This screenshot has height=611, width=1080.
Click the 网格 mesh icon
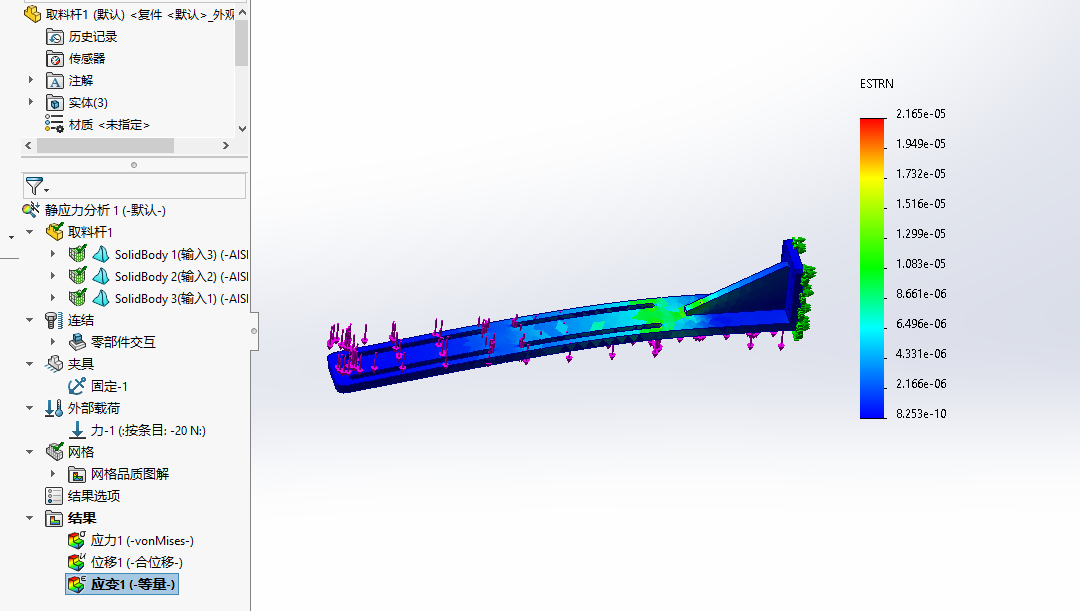click(54, 452)
